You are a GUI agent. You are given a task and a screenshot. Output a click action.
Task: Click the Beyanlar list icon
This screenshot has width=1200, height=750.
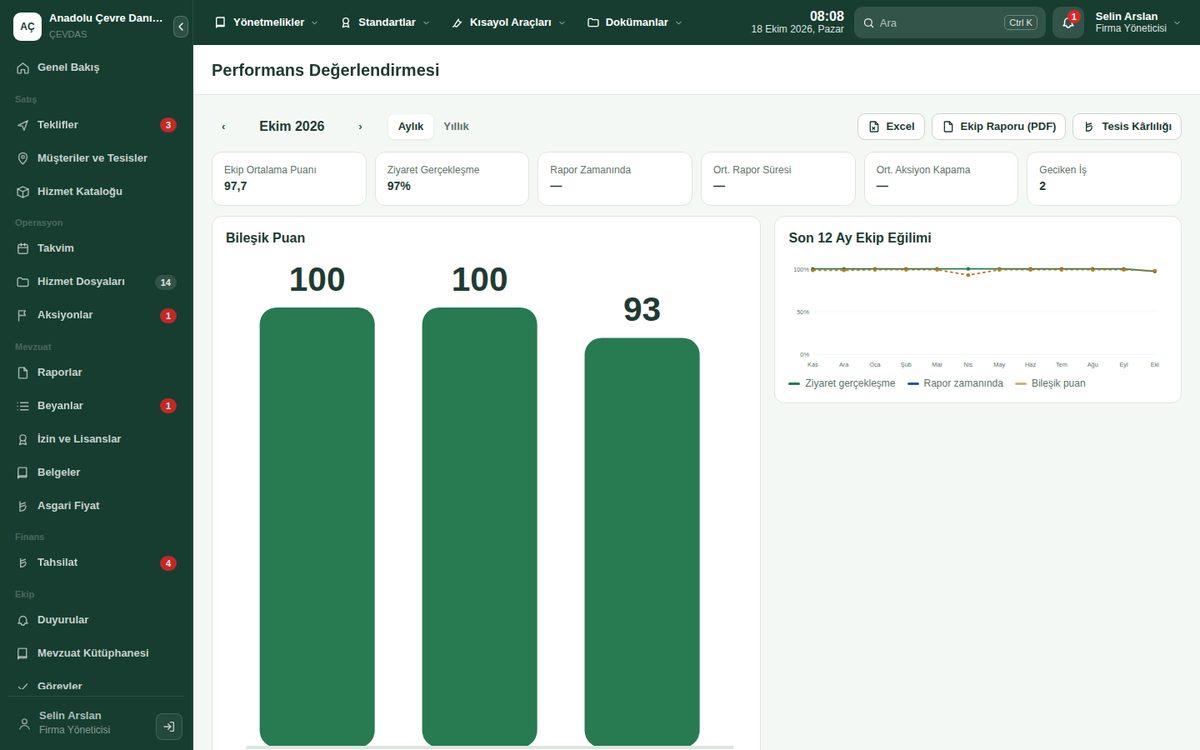pyautogui.click(x=23, y=406)
